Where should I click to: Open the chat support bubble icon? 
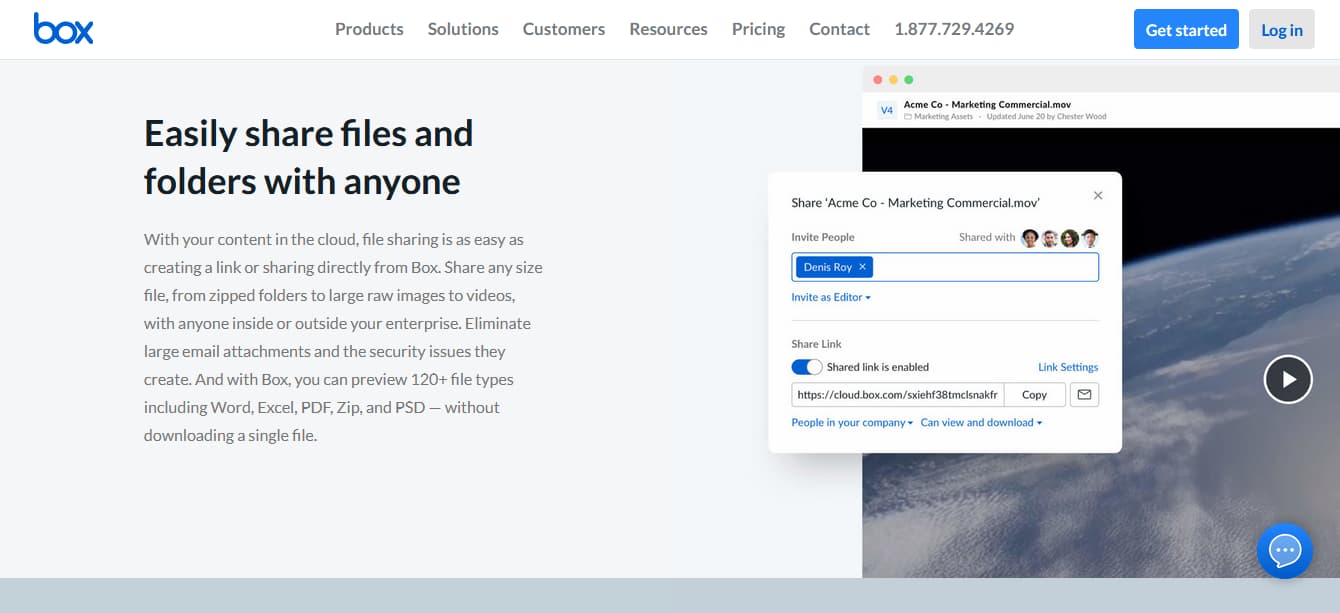(1284, 550)
